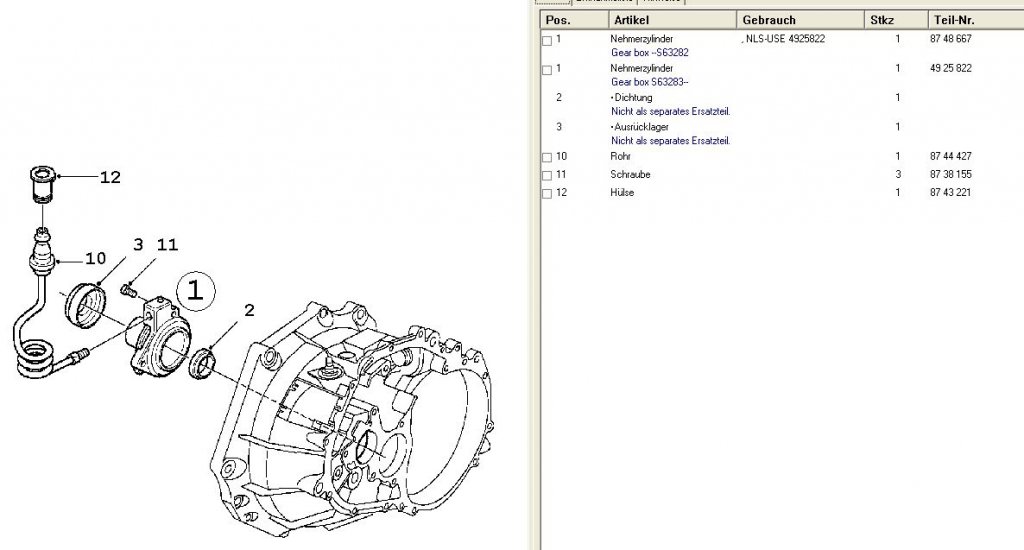This screenshot has height=550, width=1024.
Task: Click the 'Rohr' article name
Action: point(620,157)
